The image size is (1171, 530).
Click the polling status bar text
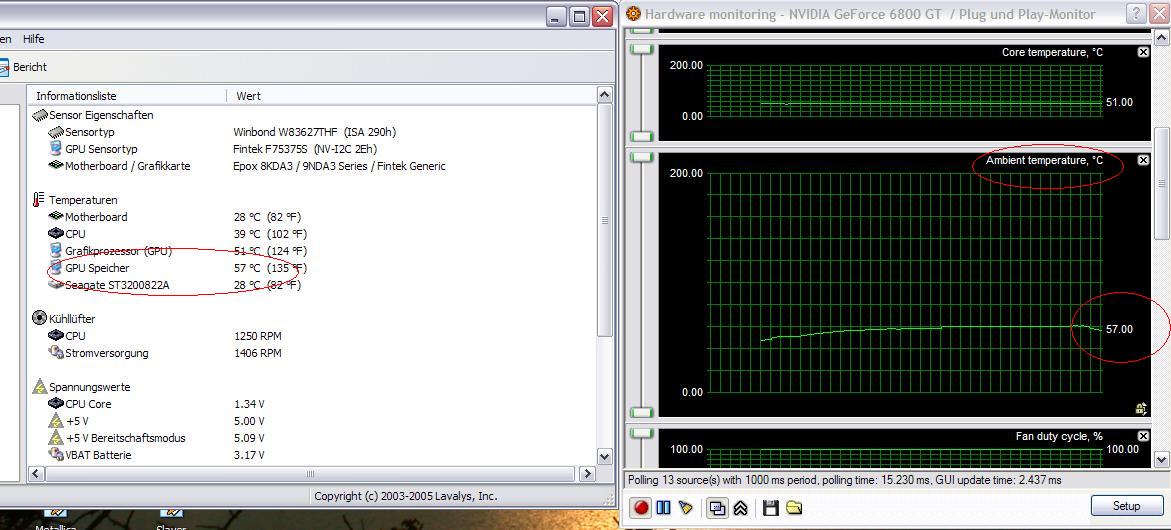point(844,480)
